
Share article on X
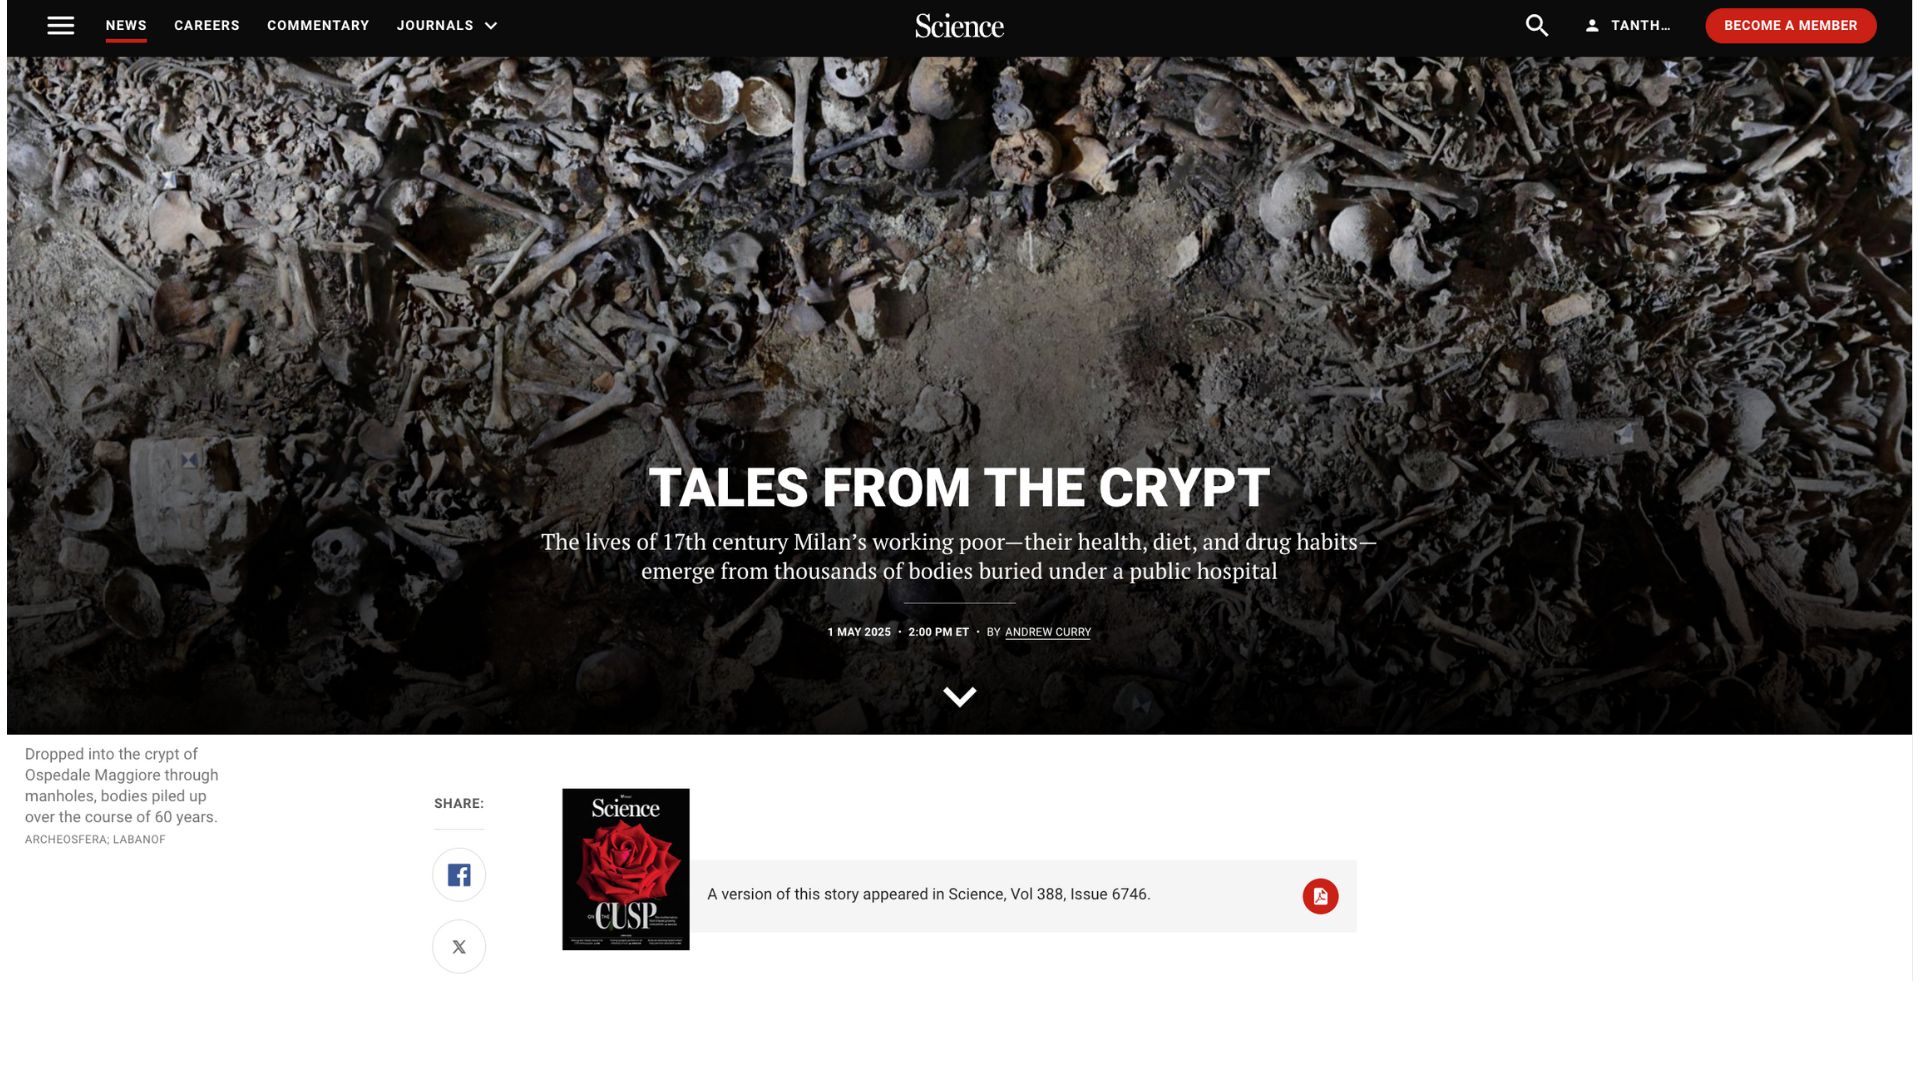[x=459, y=947]
